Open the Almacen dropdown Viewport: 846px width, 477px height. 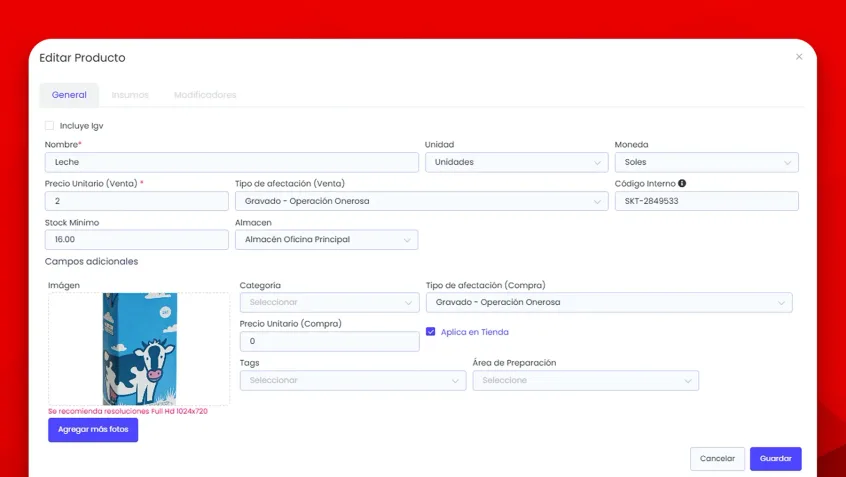tap(326, 240)
